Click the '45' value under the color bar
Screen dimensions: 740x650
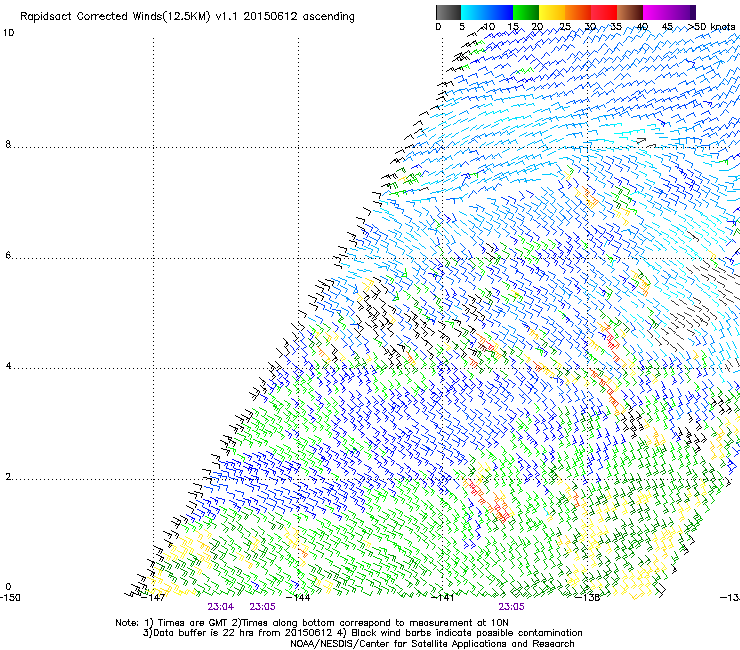667,27
